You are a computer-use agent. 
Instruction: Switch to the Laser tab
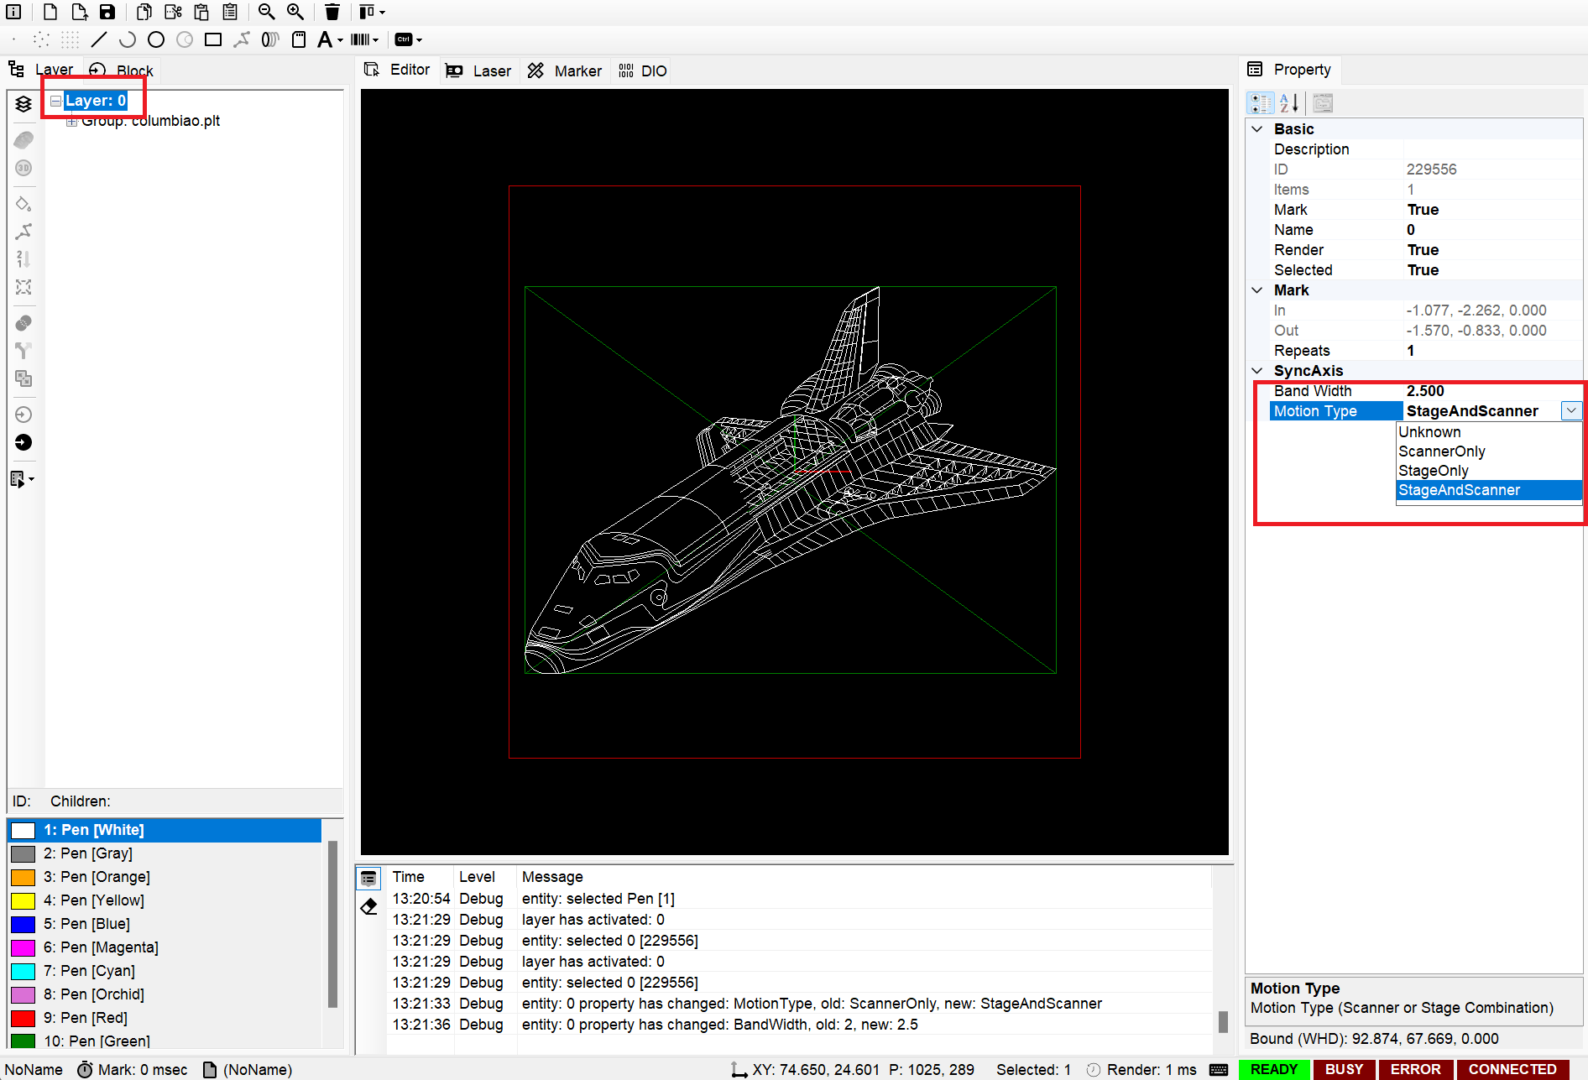click(479, 71)
